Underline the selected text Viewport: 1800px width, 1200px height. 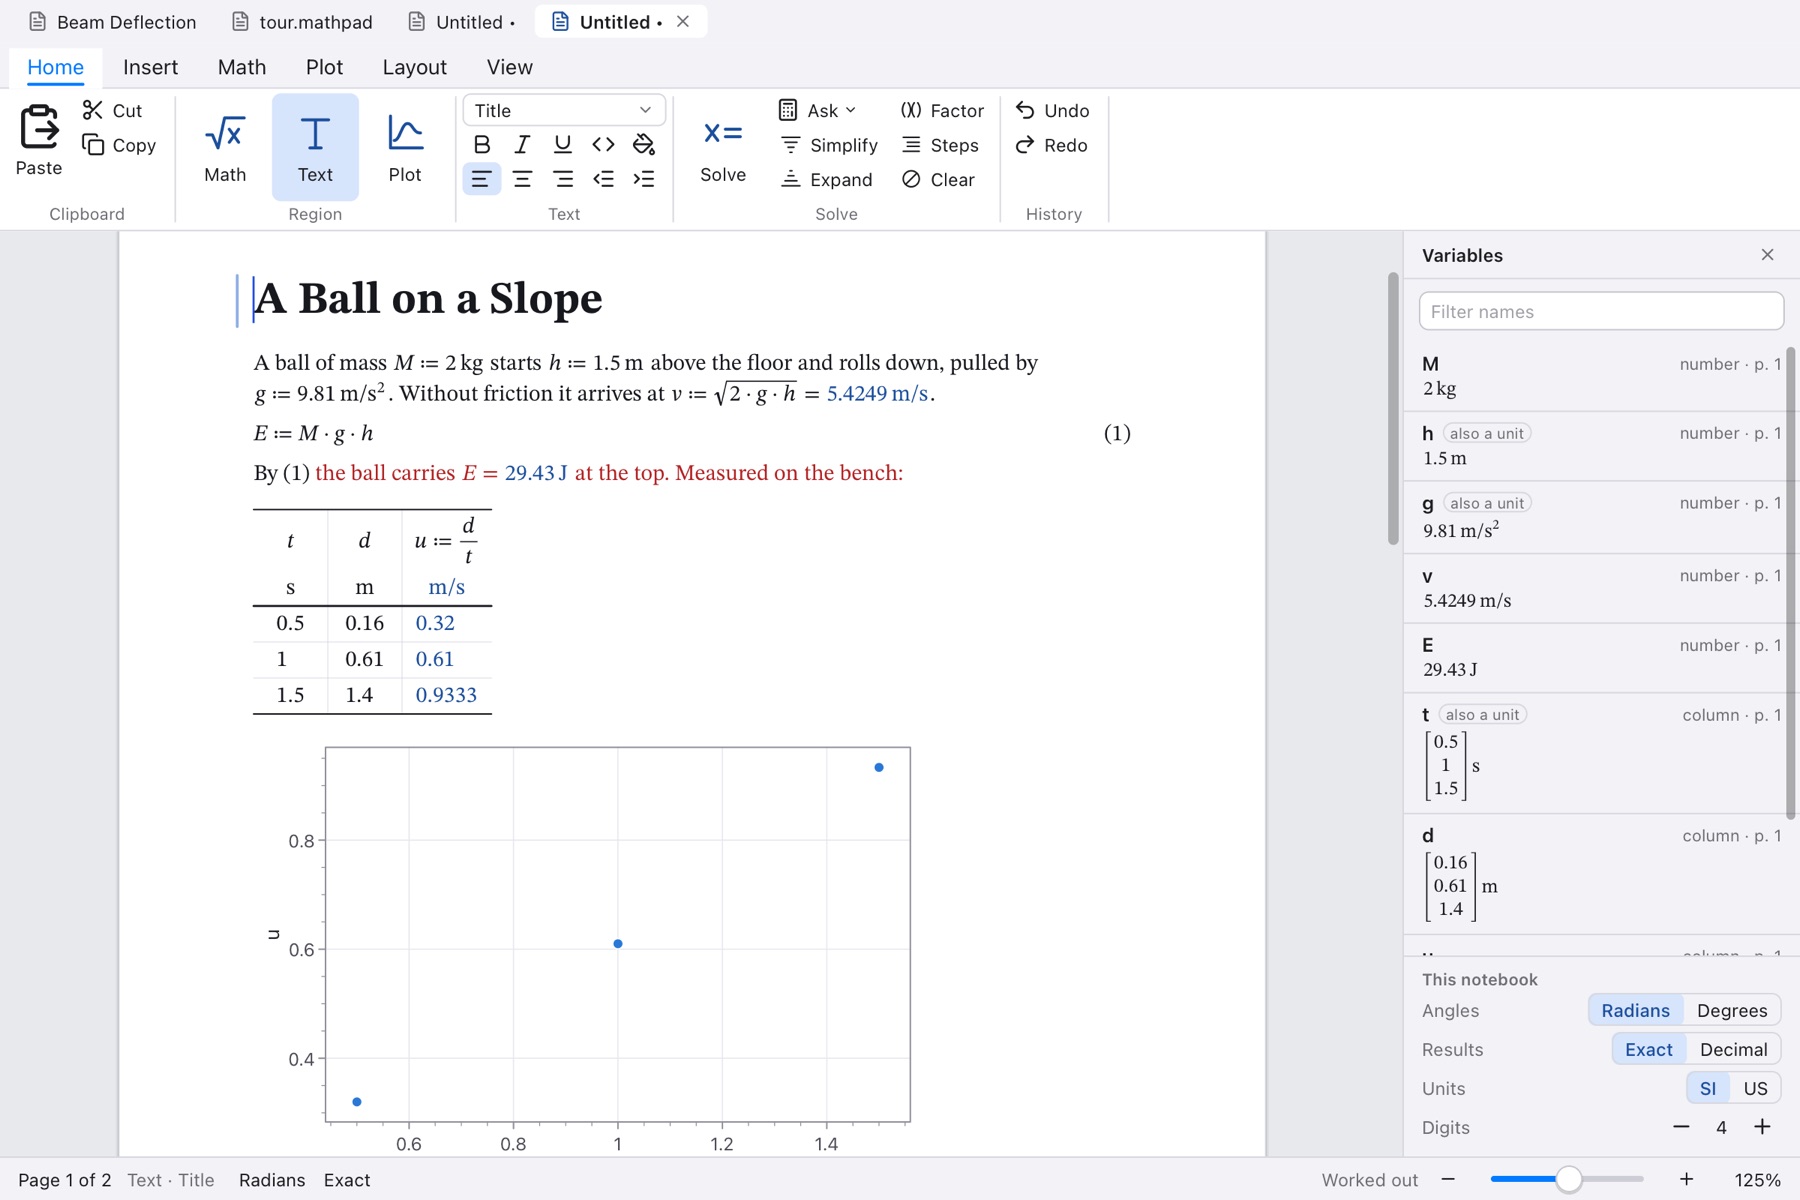pyautogui.click(x=563, y=145)
